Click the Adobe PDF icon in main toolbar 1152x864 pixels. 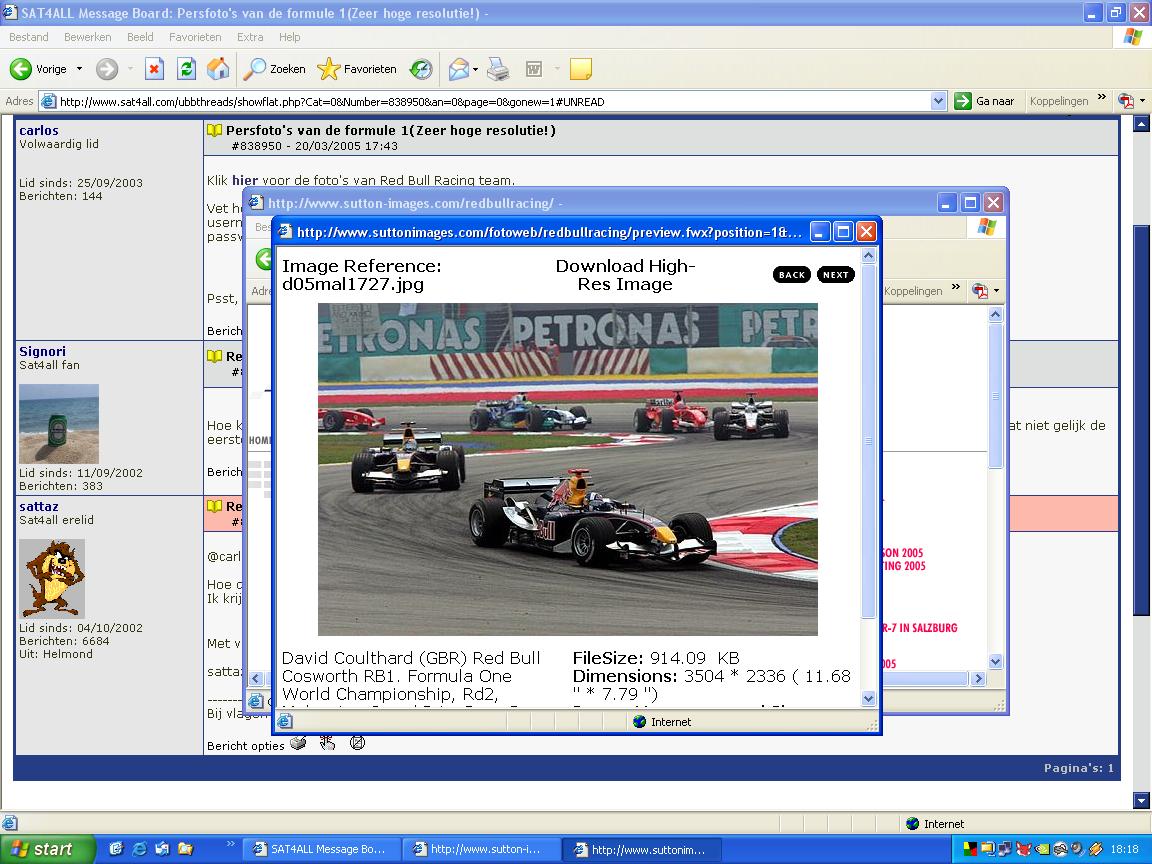pyautogui.click(x=1126, y=101)
